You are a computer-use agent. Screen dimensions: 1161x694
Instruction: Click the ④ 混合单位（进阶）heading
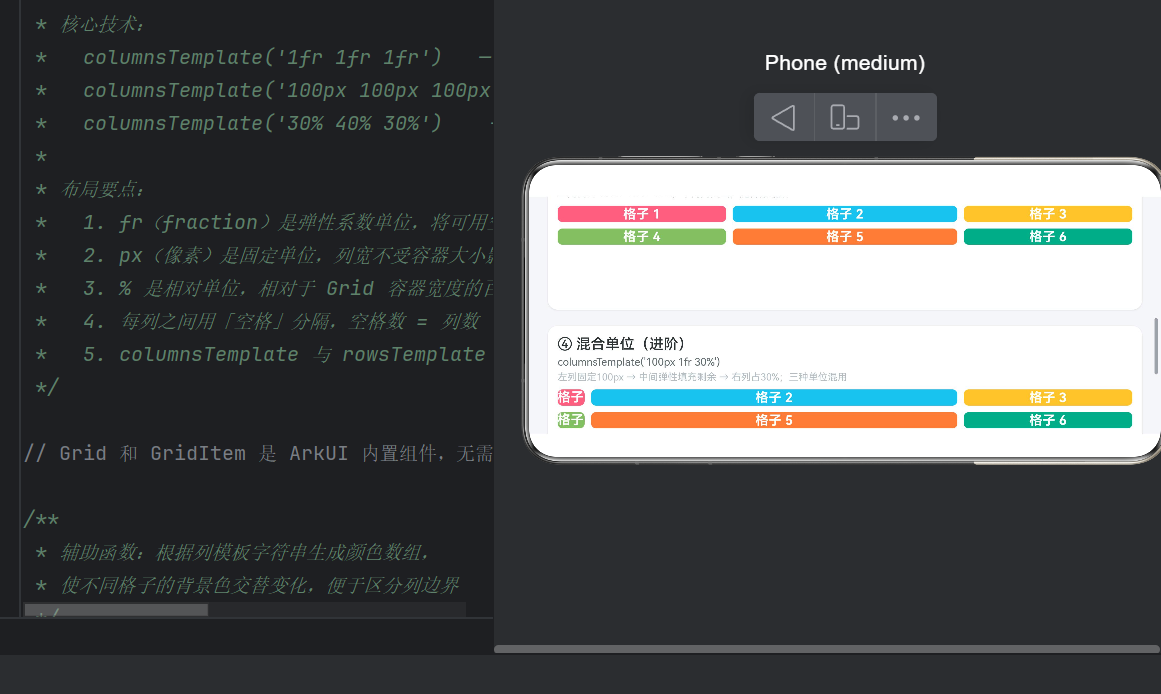pos(621,344)
